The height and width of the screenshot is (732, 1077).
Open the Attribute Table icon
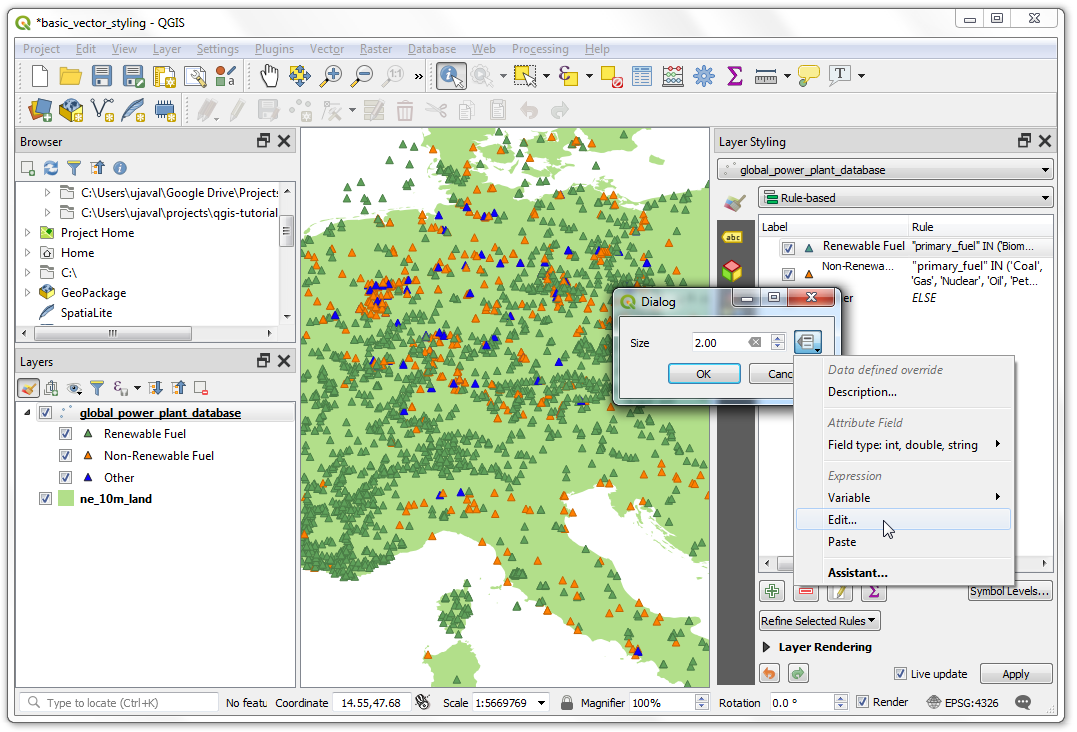pos(642,76)
